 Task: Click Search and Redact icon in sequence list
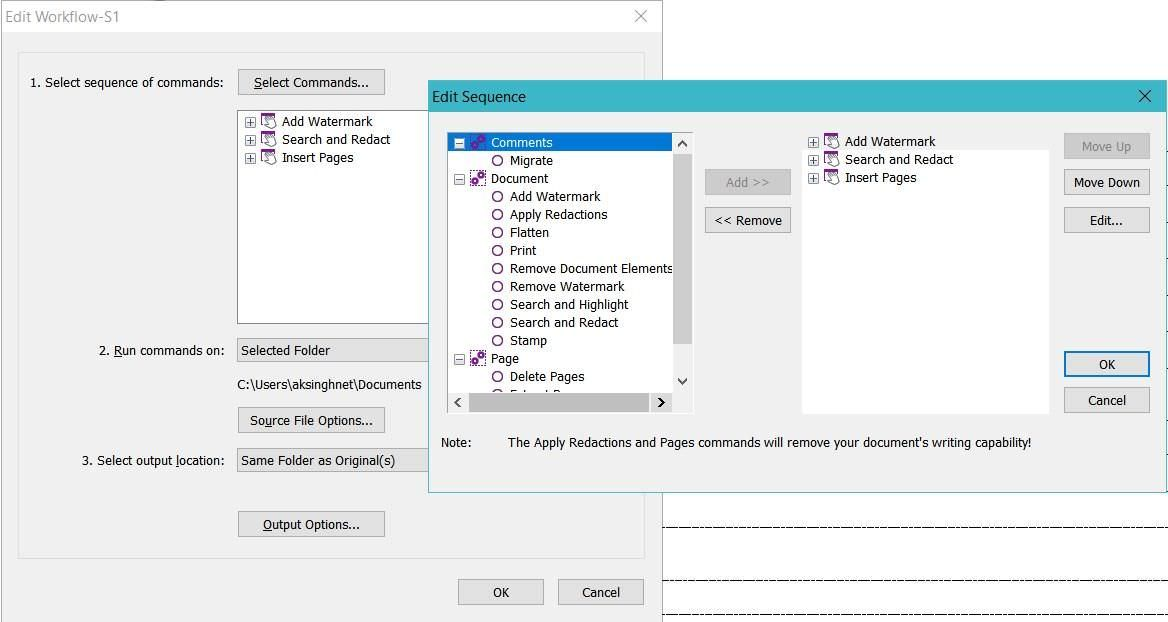pyautogui.click(x=831, y=159)
